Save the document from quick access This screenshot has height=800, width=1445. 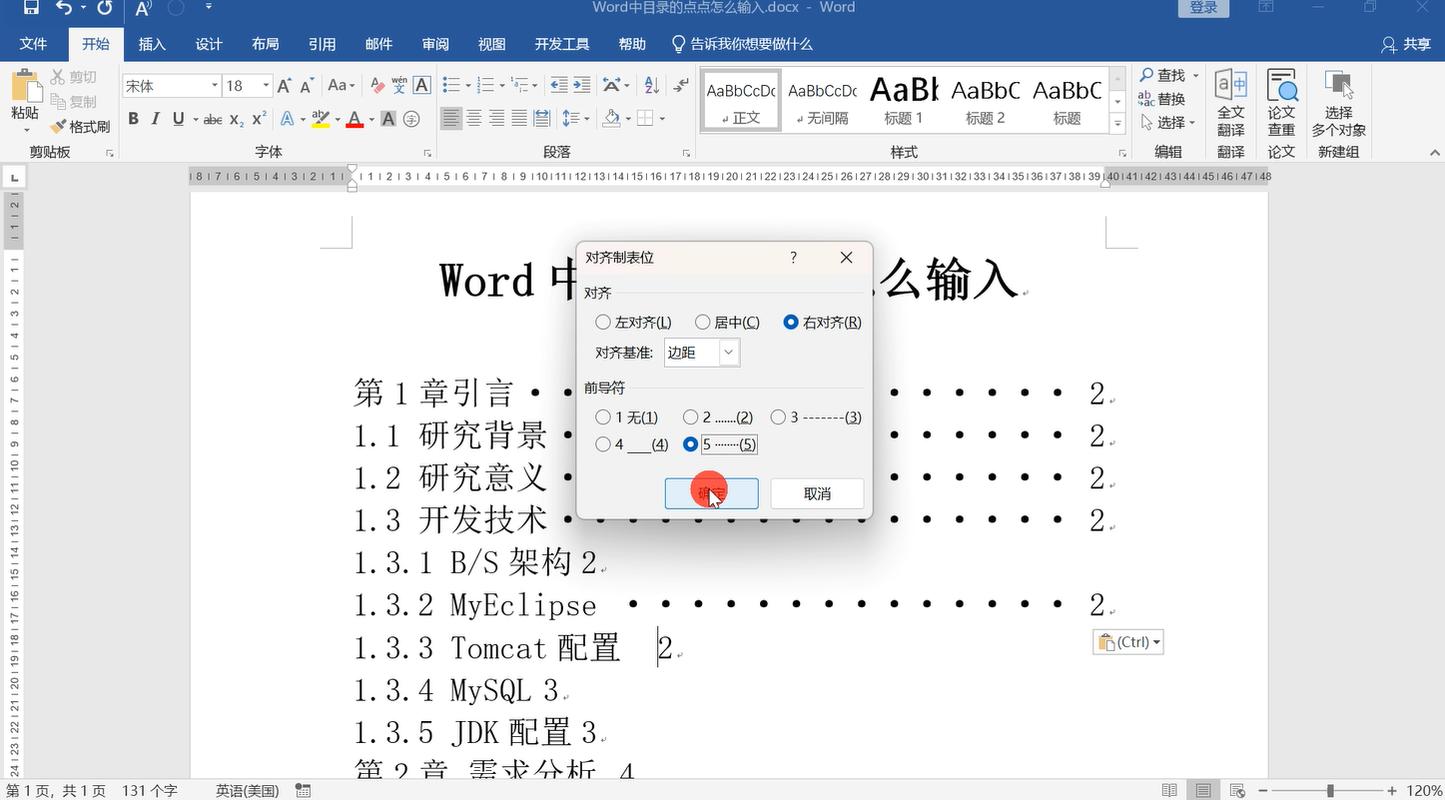tap(31, 8)
